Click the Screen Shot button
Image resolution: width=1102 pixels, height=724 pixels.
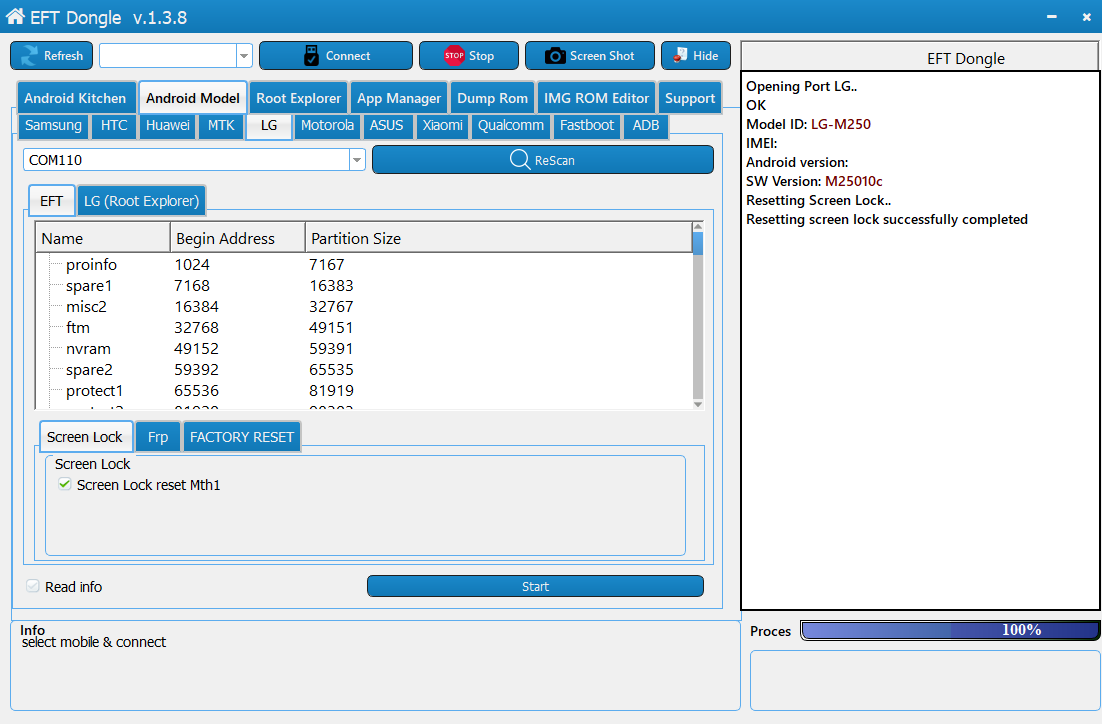coord(590,56)
